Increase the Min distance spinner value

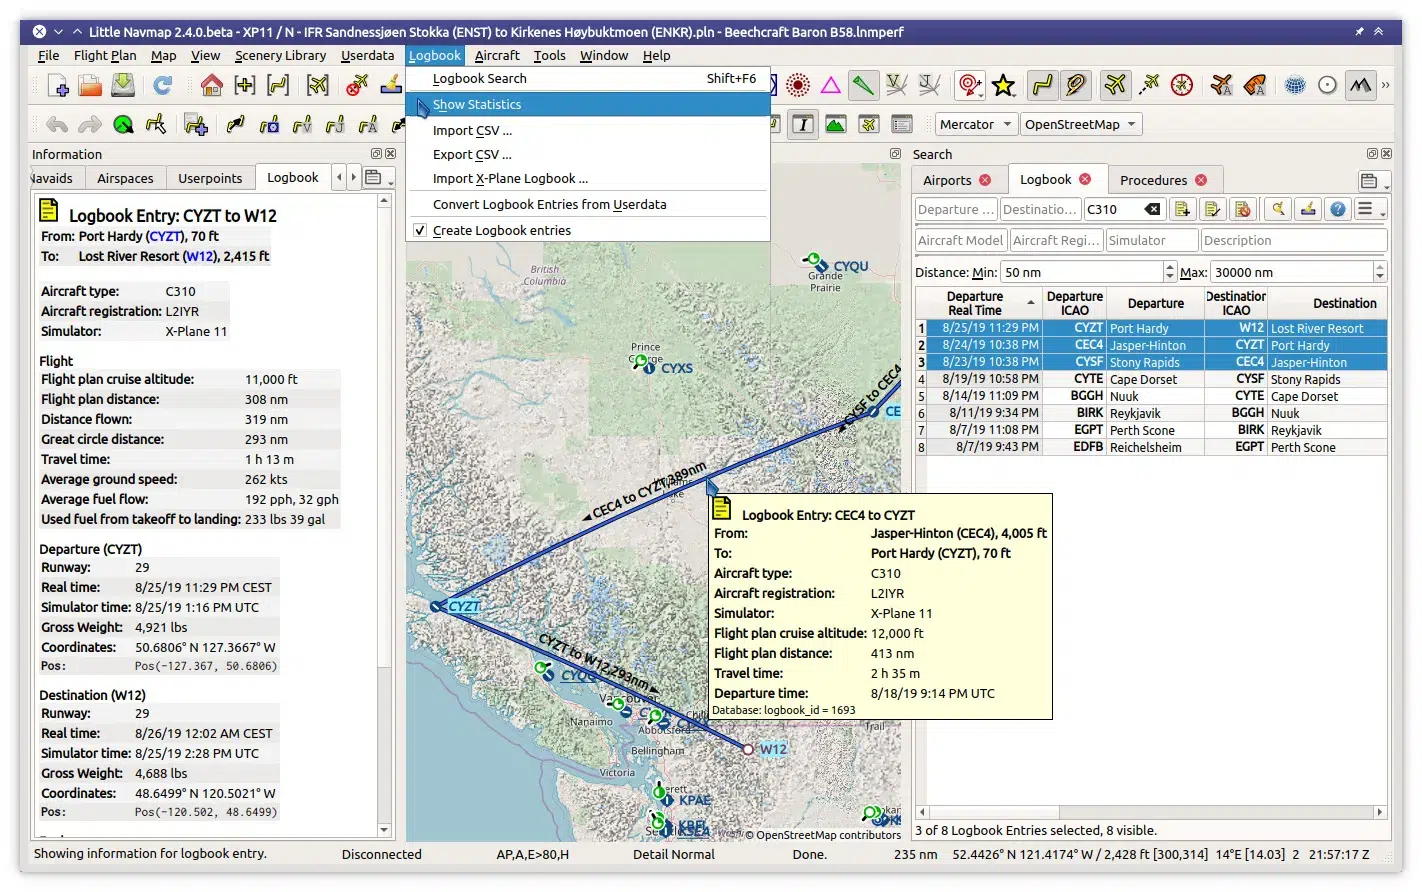click(x=1170, y=268)
